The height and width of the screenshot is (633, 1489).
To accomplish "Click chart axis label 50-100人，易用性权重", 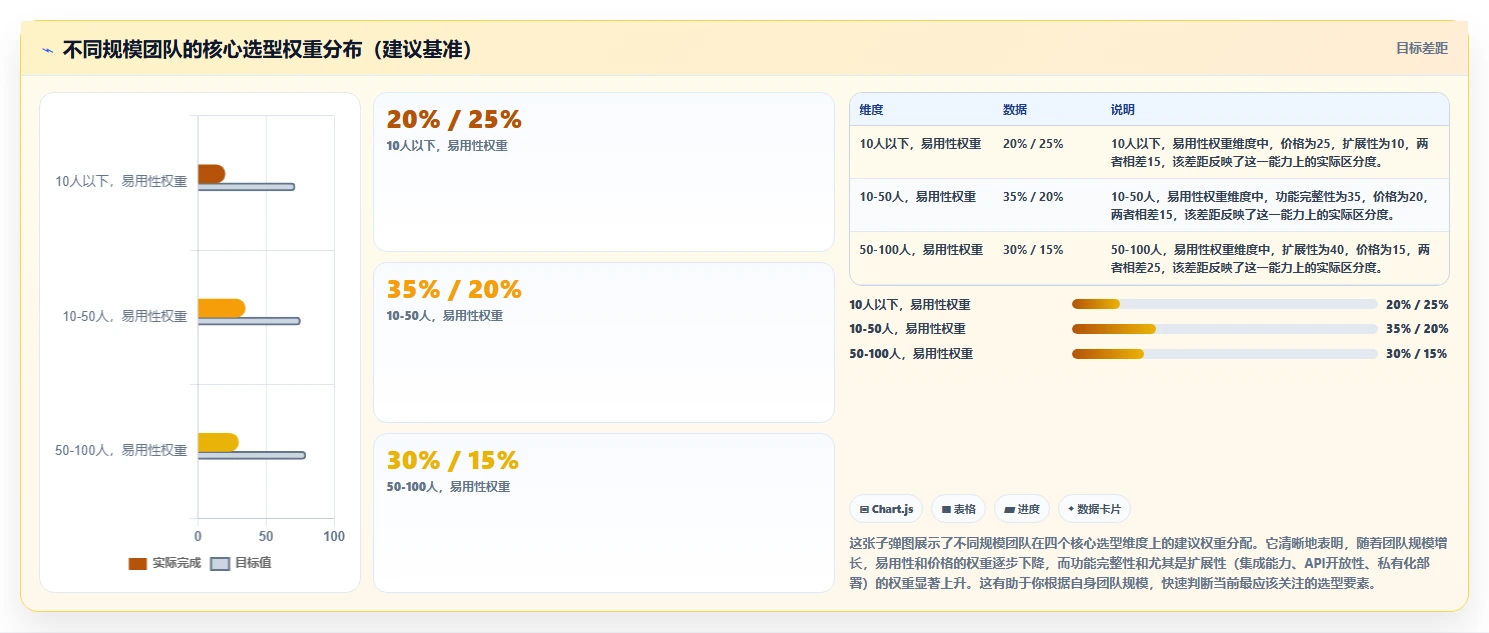I will pos(121,450).
